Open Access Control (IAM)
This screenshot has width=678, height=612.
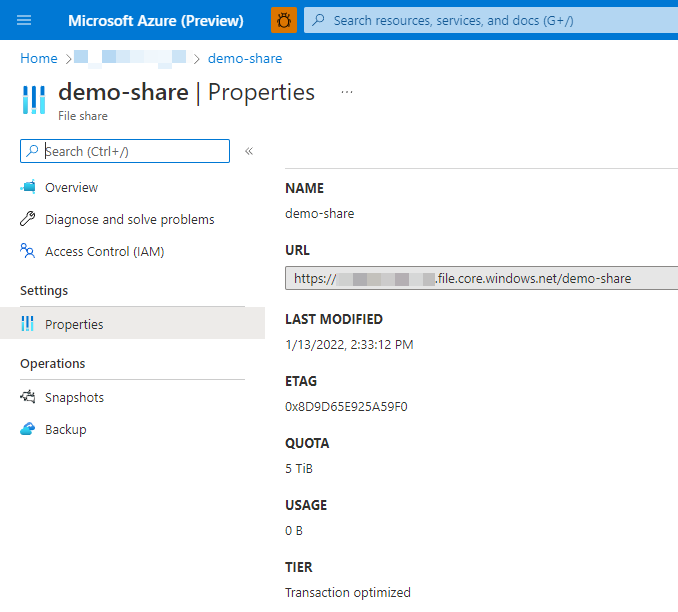[x=105, y=252]
